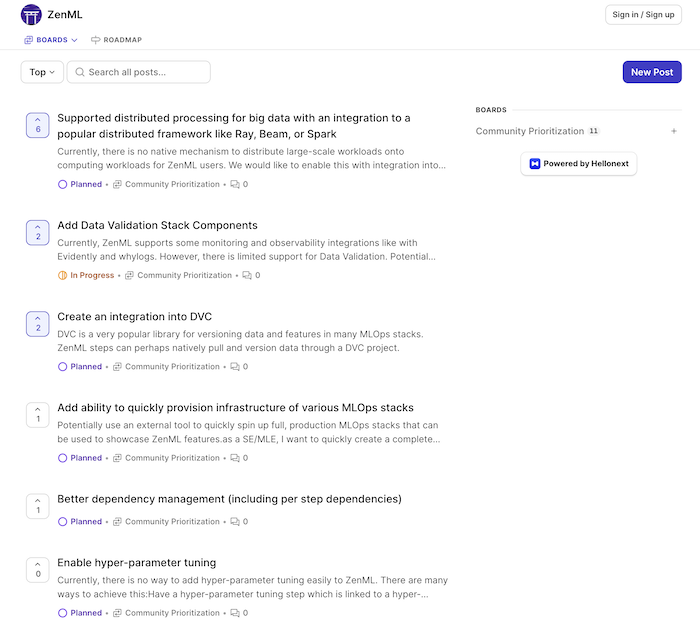Upvote the provision infrastructure MLOps stacks post
This screenshot has width=700, height=626.
click(38, 415)
